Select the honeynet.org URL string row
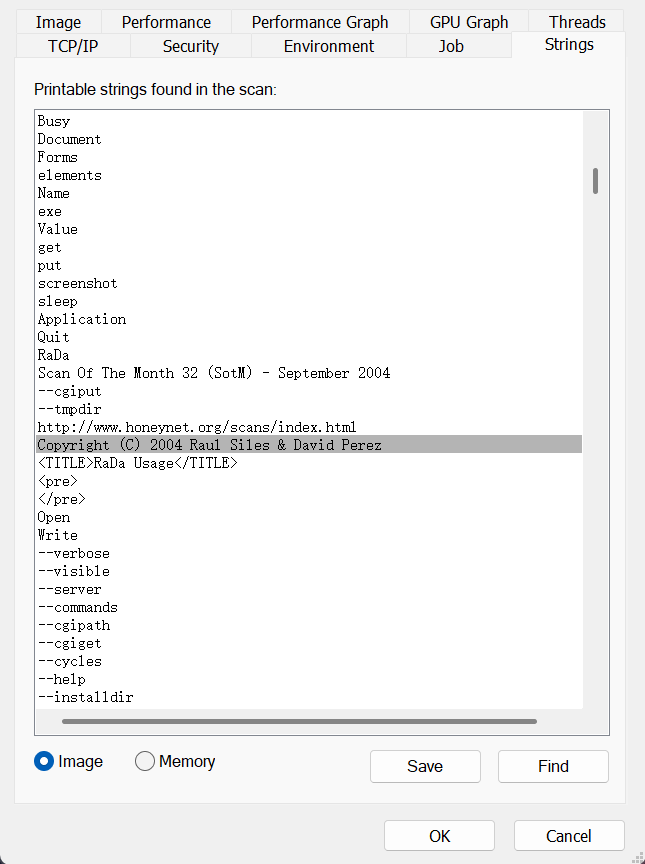The width and height of the screenshot is (645, 864). [x=309, y=427]
